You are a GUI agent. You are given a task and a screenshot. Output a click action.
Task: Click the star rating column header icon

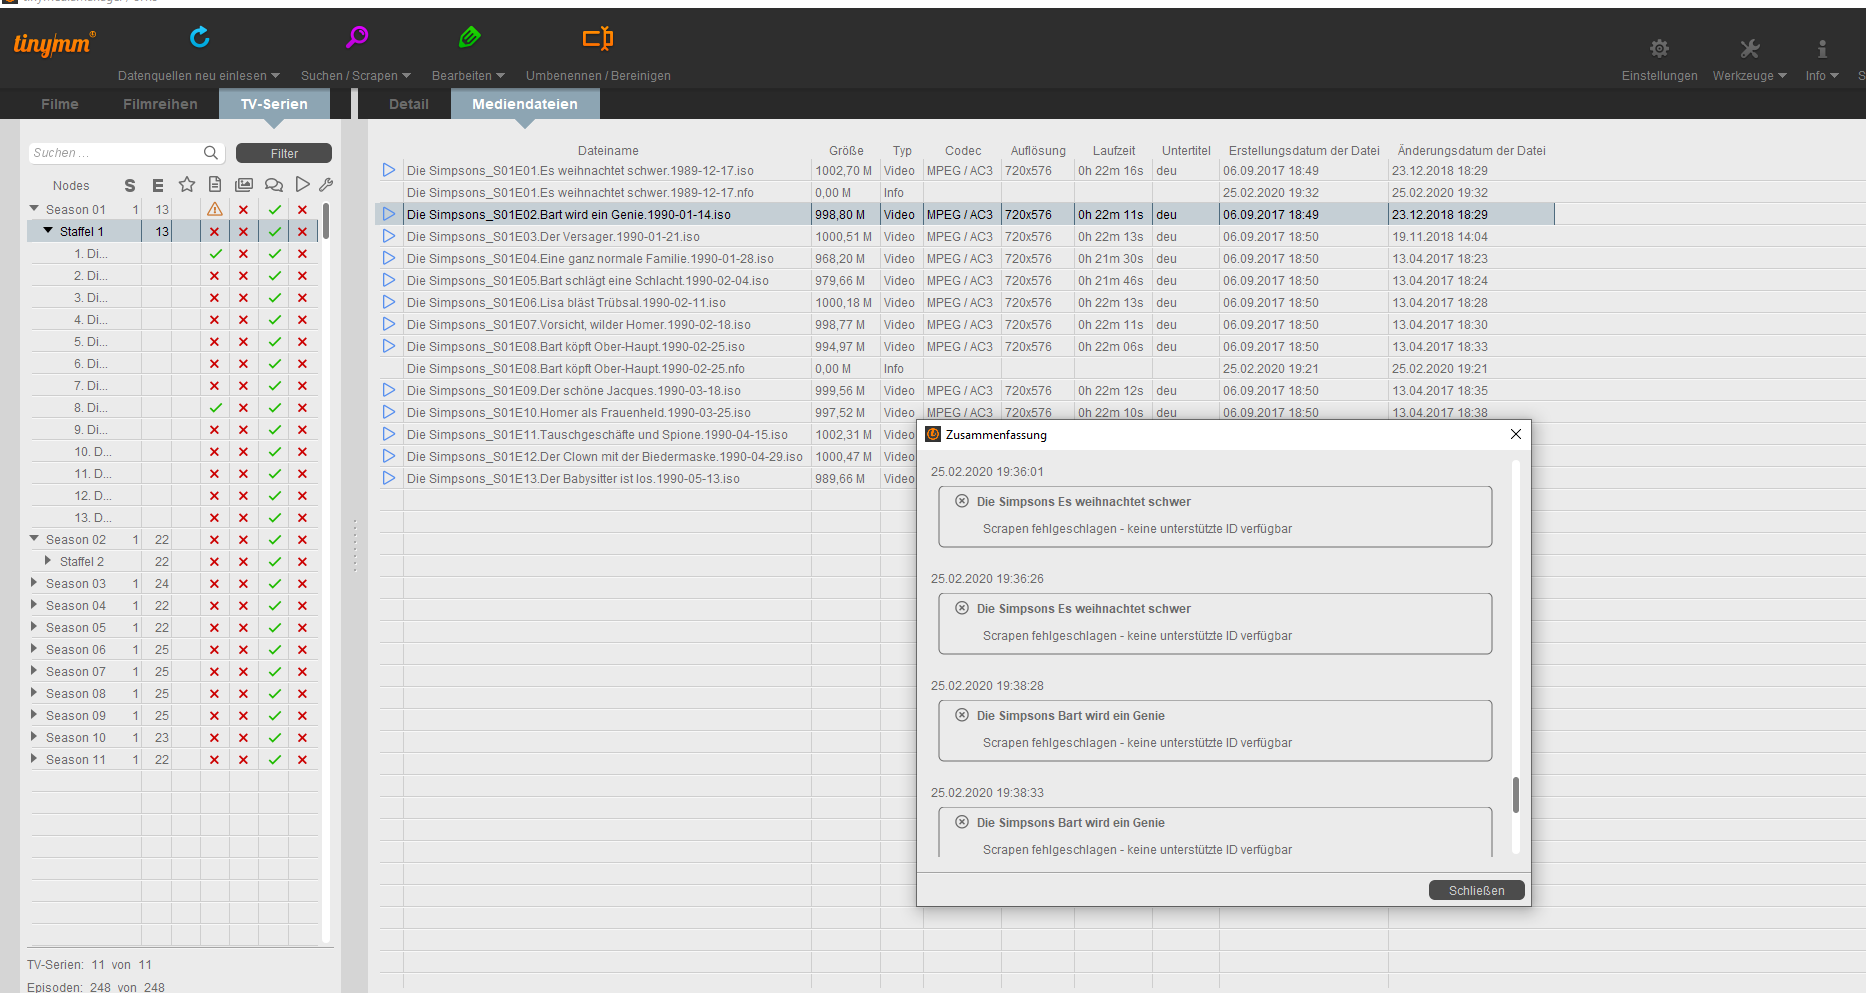187,184
